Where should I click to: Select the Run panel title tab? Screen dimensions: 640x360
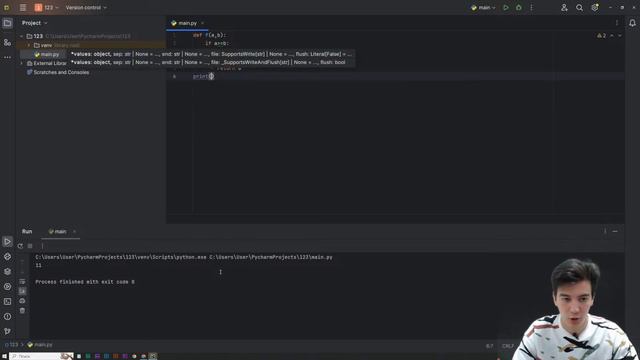coord(27,231)
